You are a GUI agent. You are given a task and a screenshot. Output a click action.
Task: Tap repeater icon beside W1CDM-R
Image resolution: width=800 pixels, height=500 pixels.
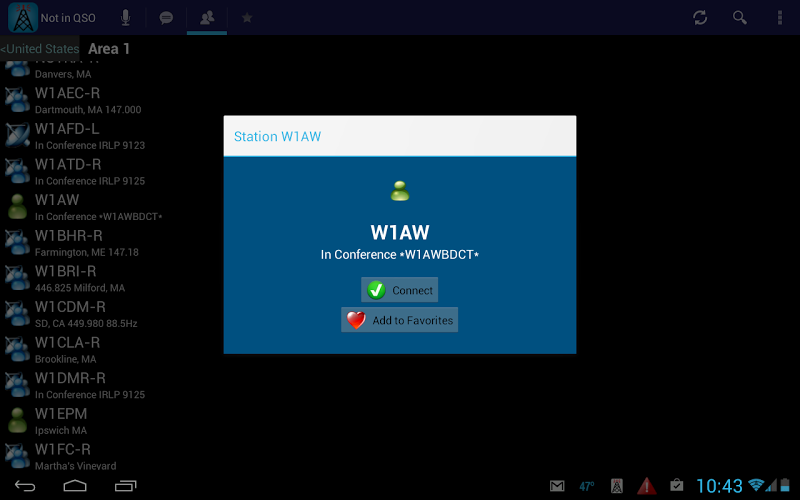[17, 314]
